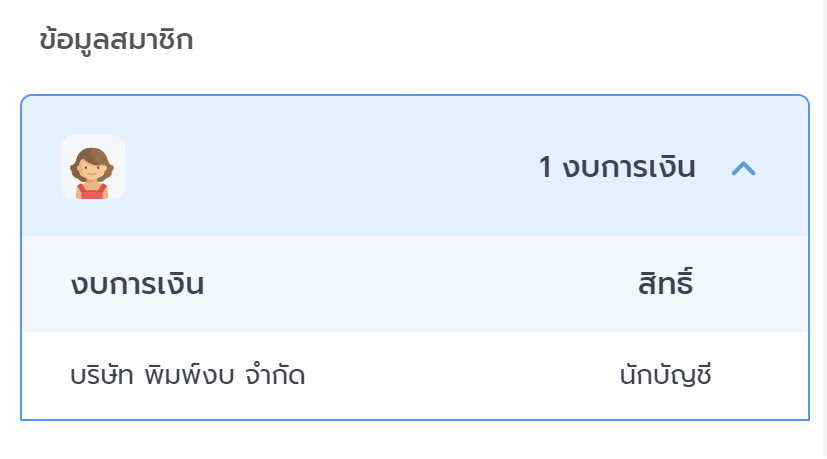Screen dimensions: 827x459
Task: Click the blue header area beside the avatar
Action: pos(320,168)
